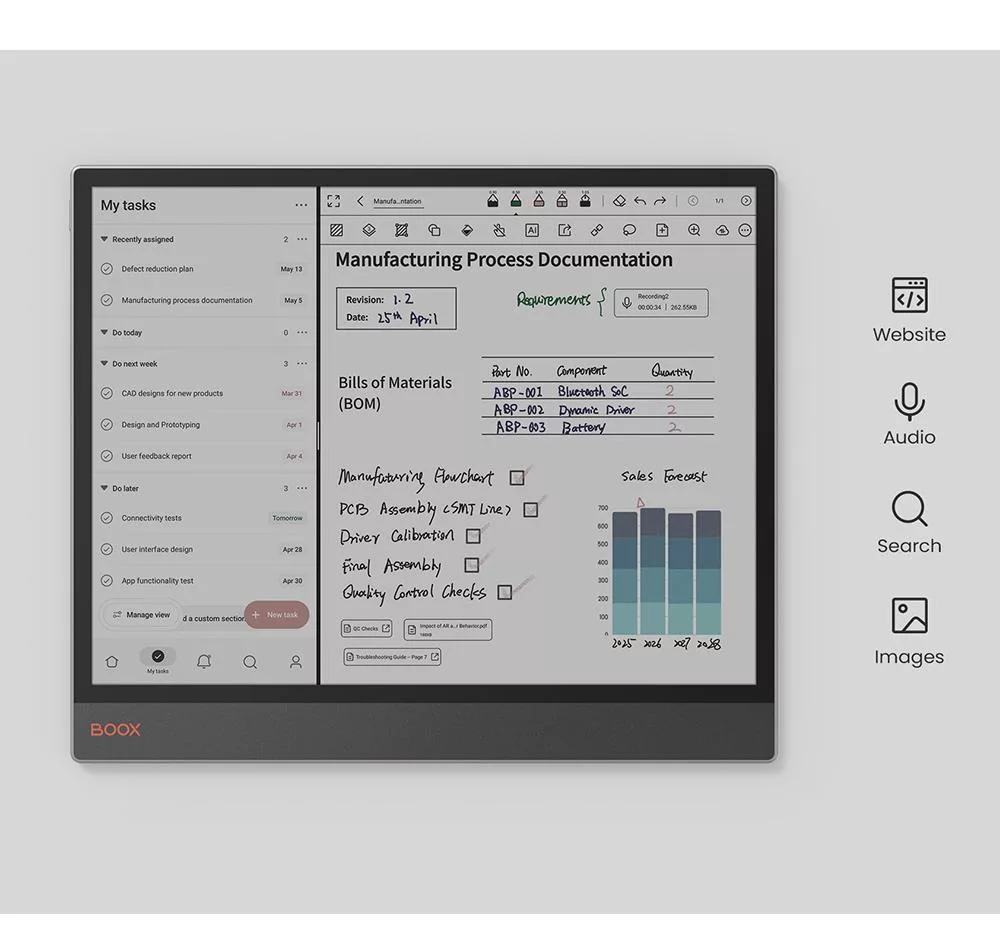
Task: Click the Manage view button
Action: (x=141, y=615)
